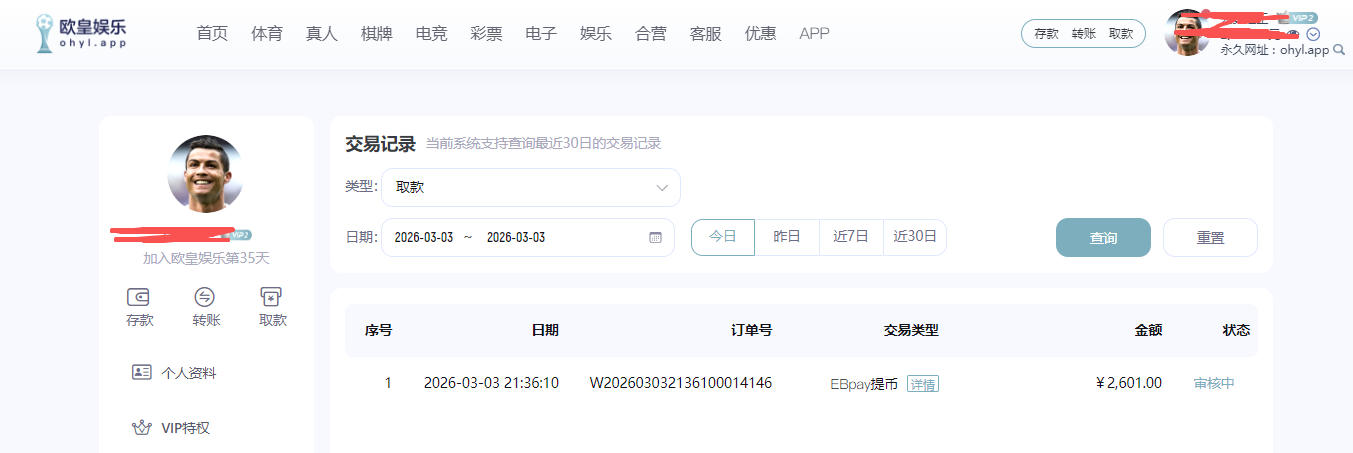
Task: Open 个人资料 profile card icon
Action: coord(142,372)
